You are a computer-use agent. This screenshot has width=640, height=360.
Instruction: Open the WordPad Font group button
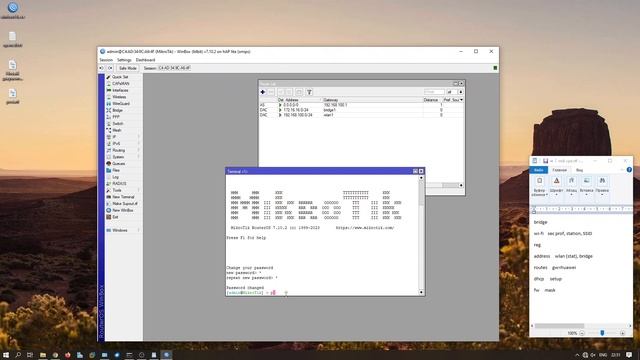click(x=556, y=187)
